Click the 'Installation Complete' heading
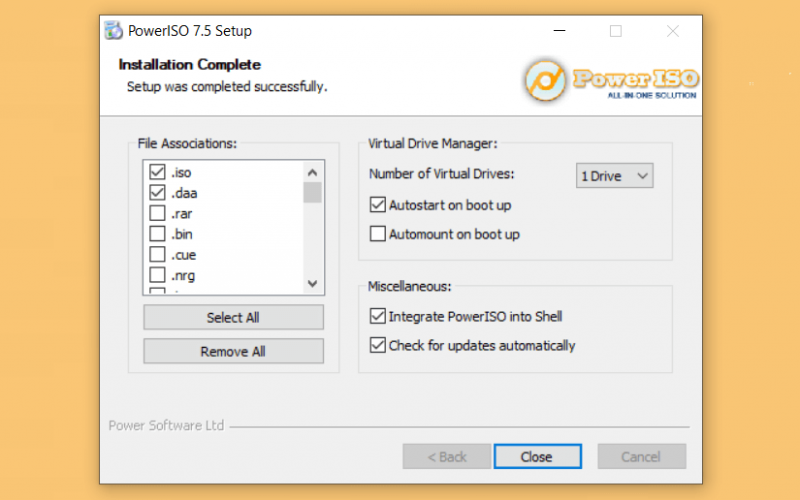The height and width of the screenshot is (500, 800). coord(190,65)
